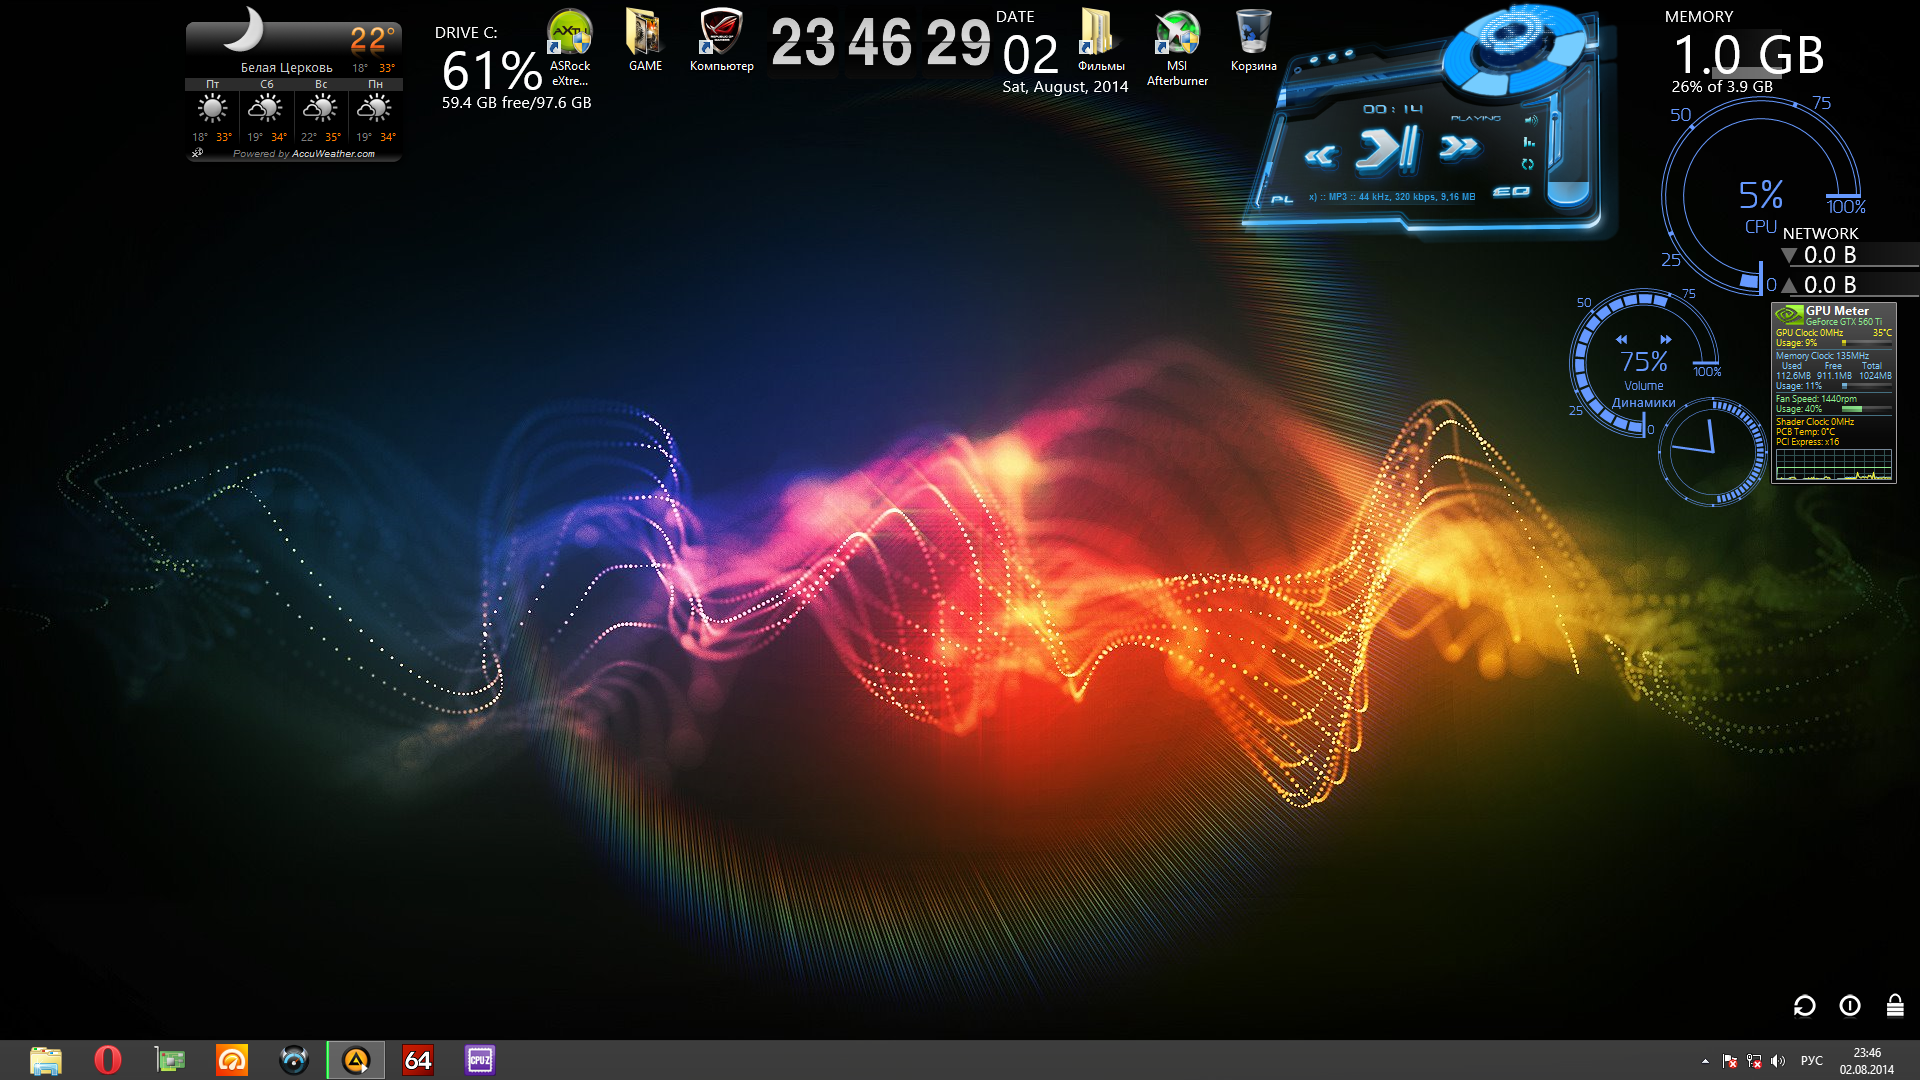This screenshot has width=1920, height=1080.
Task: Toggle the visualization bars icon in player
Action: pyautogui.click(x=1529, y=142)
